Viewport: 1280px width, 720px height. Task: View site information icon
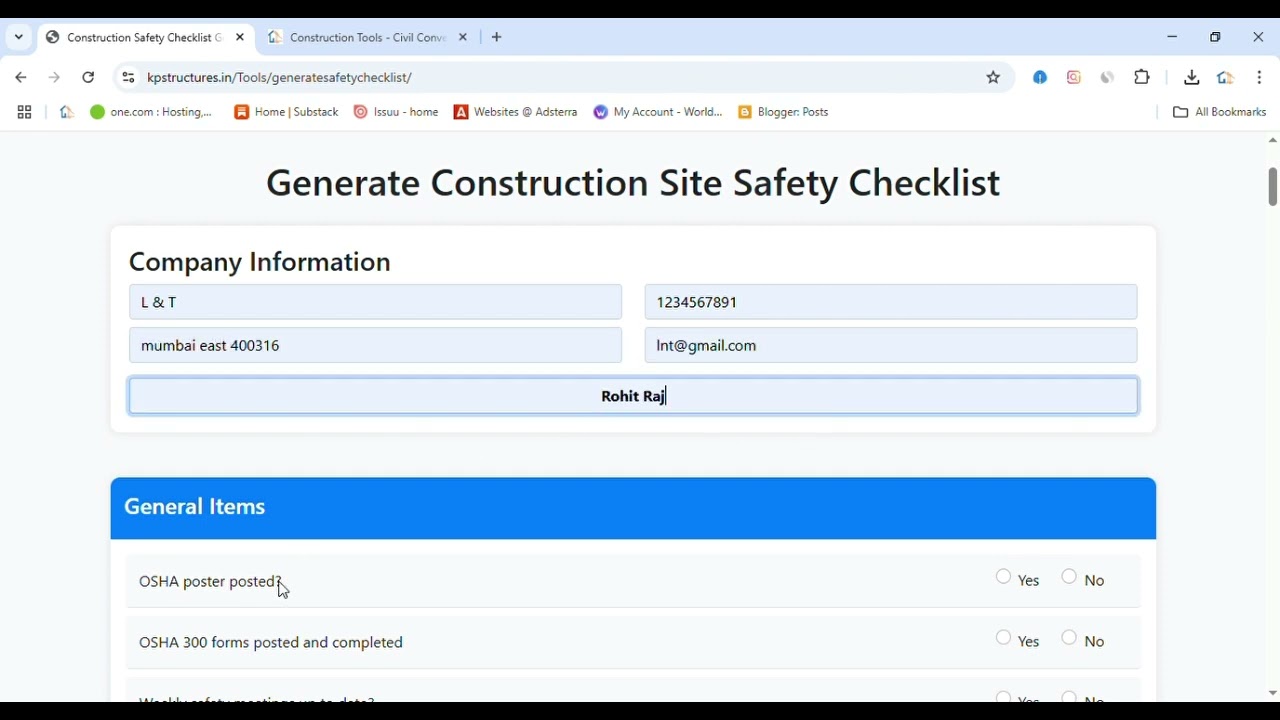point(128,78)
